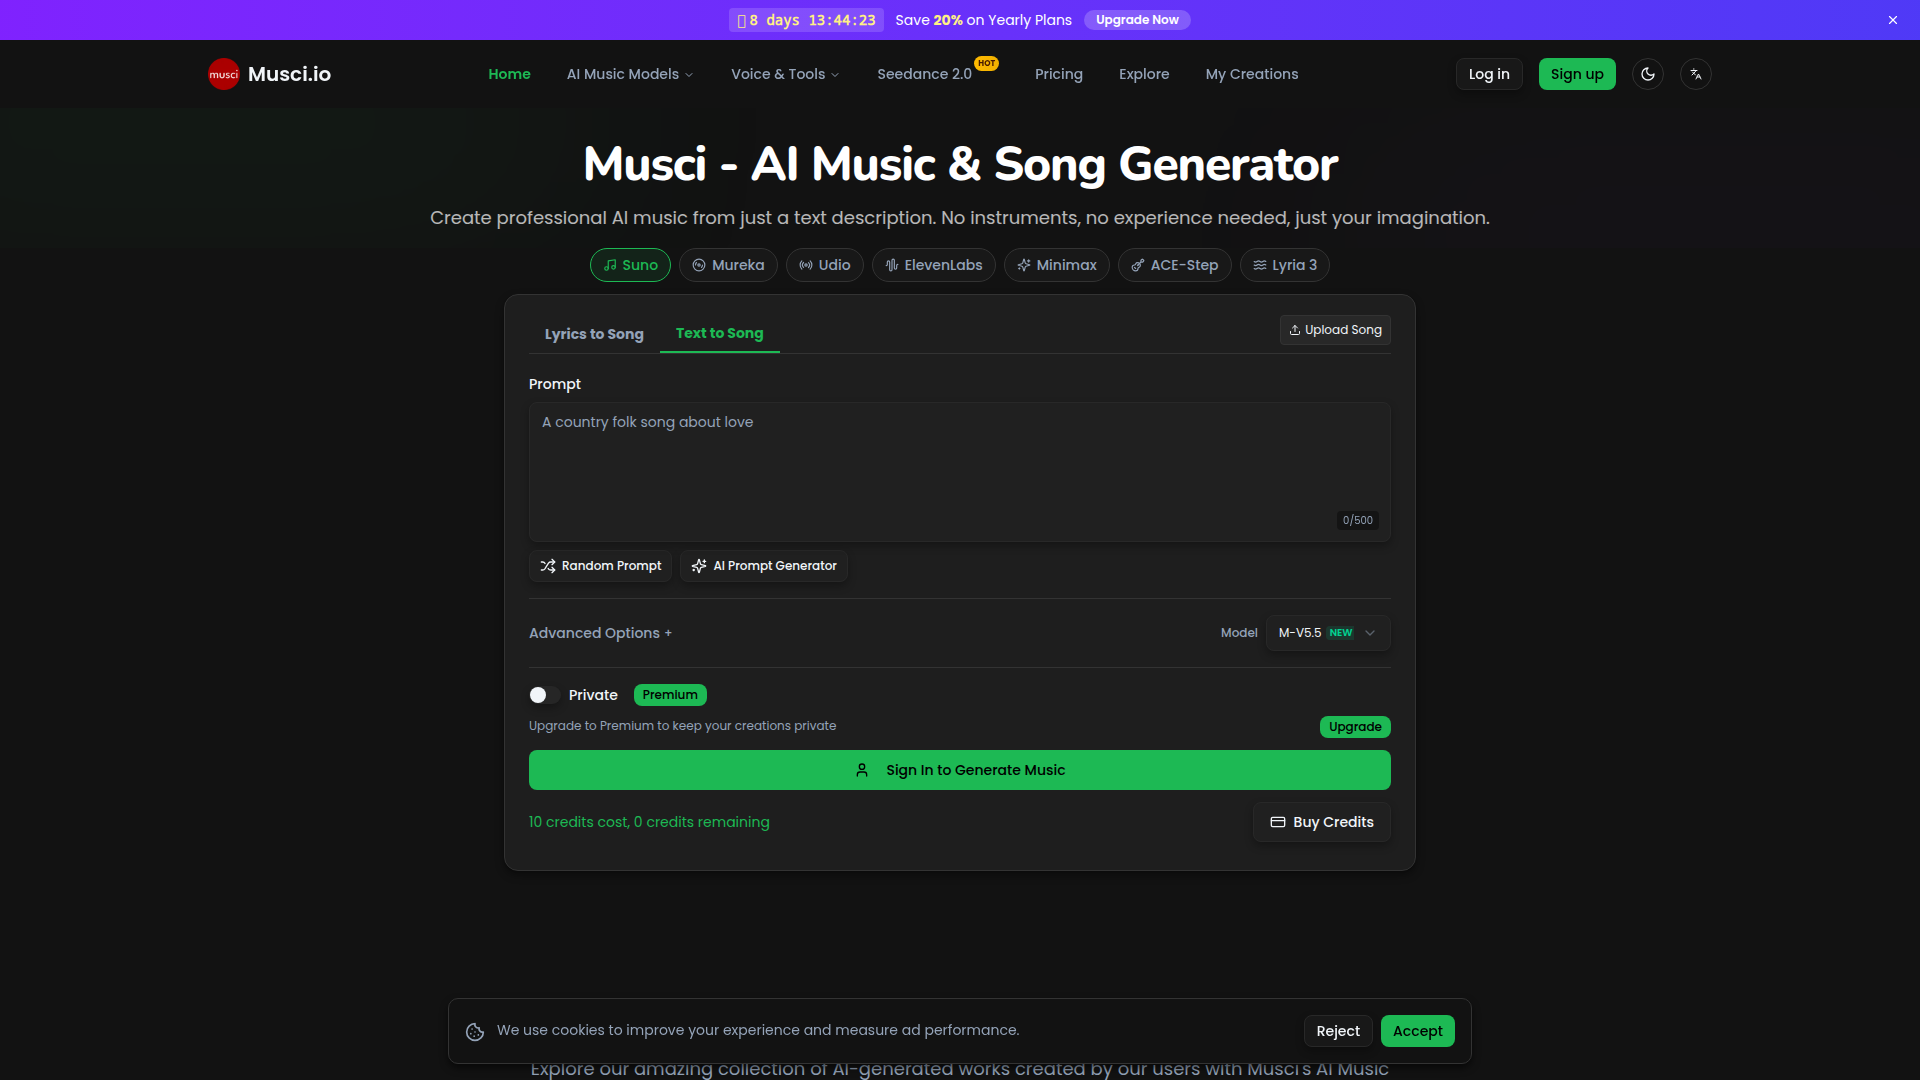Select the Minimax model chip
1920x1080 pixels.
1057,265
